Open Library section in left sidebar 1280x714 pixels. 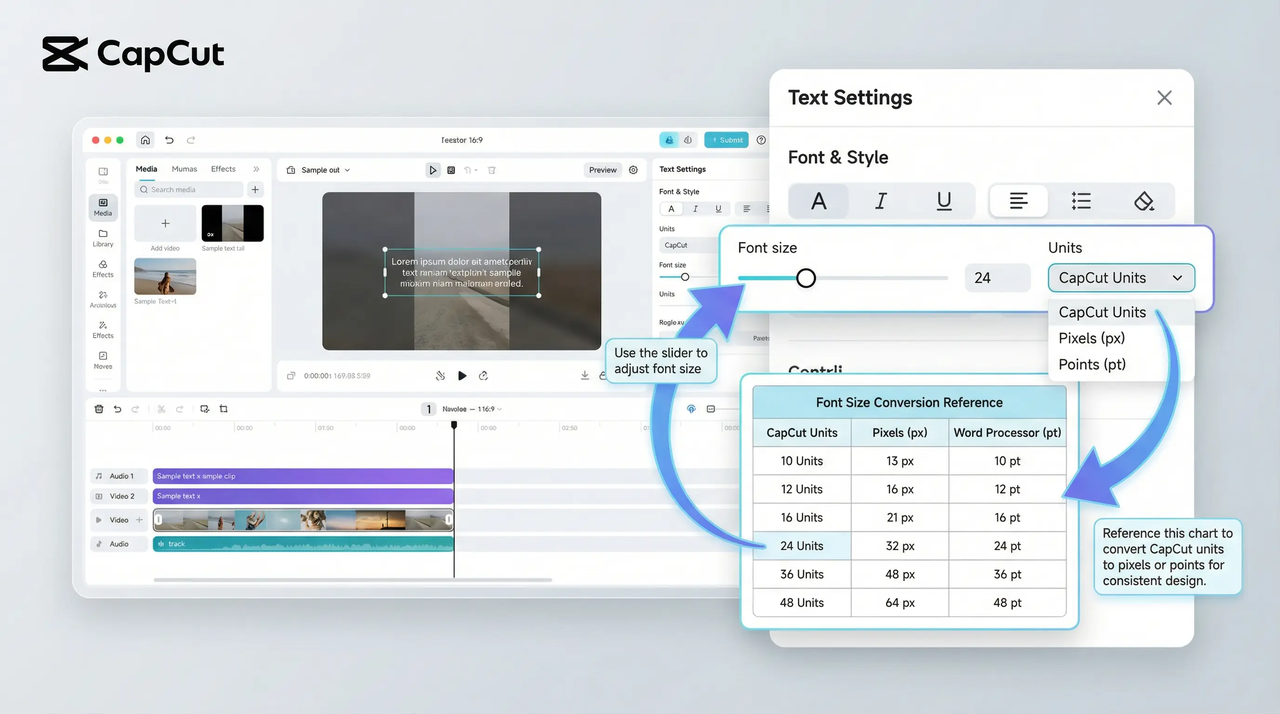point(103,238)
